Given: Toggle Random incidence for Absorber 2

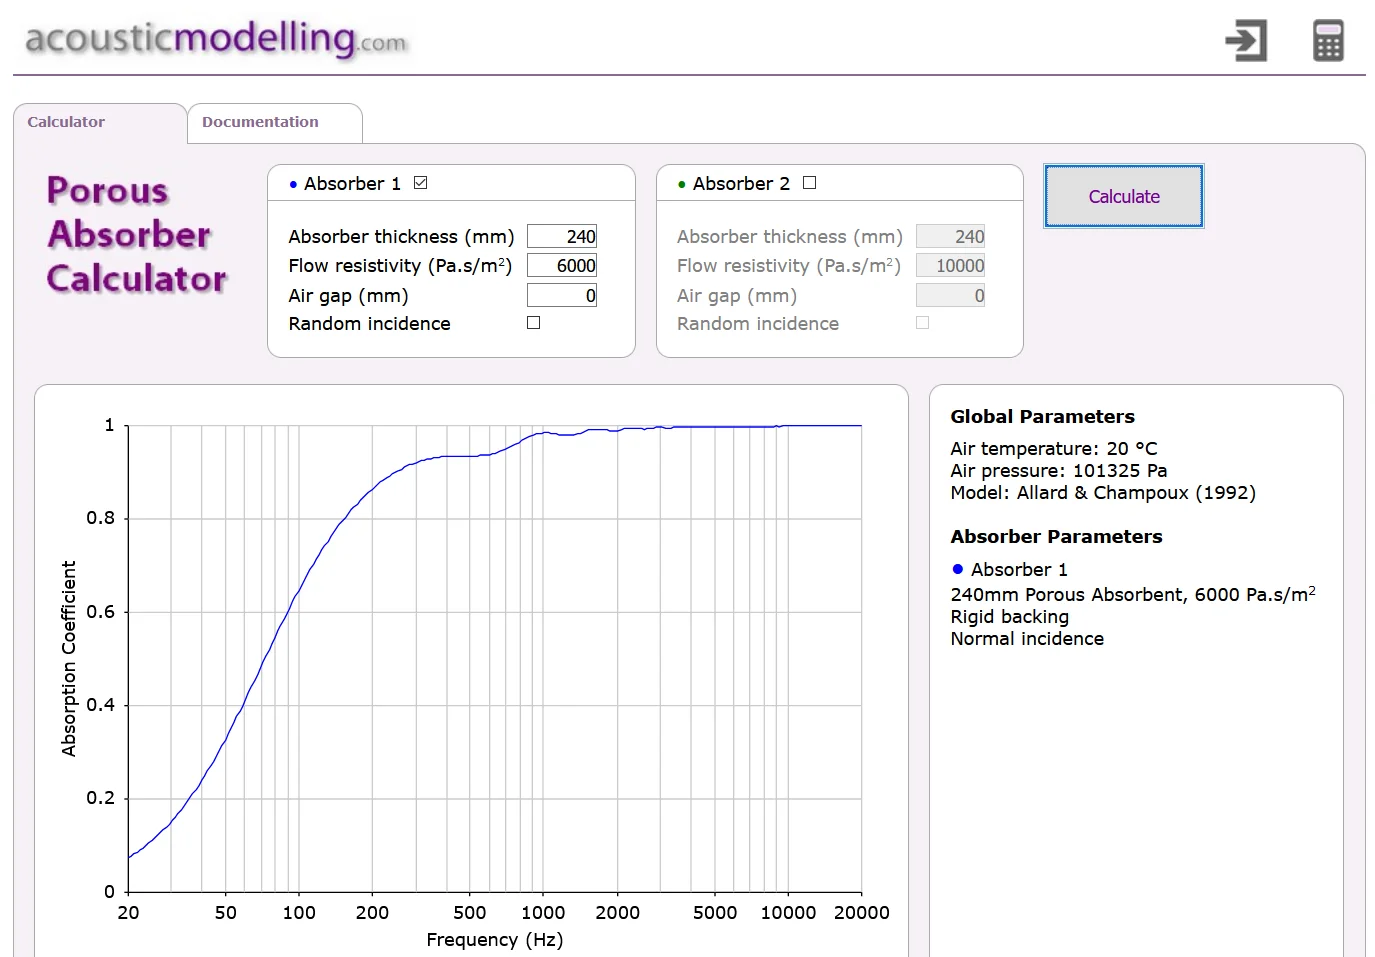Looking at the screenshot, I should tap(923, 323).
